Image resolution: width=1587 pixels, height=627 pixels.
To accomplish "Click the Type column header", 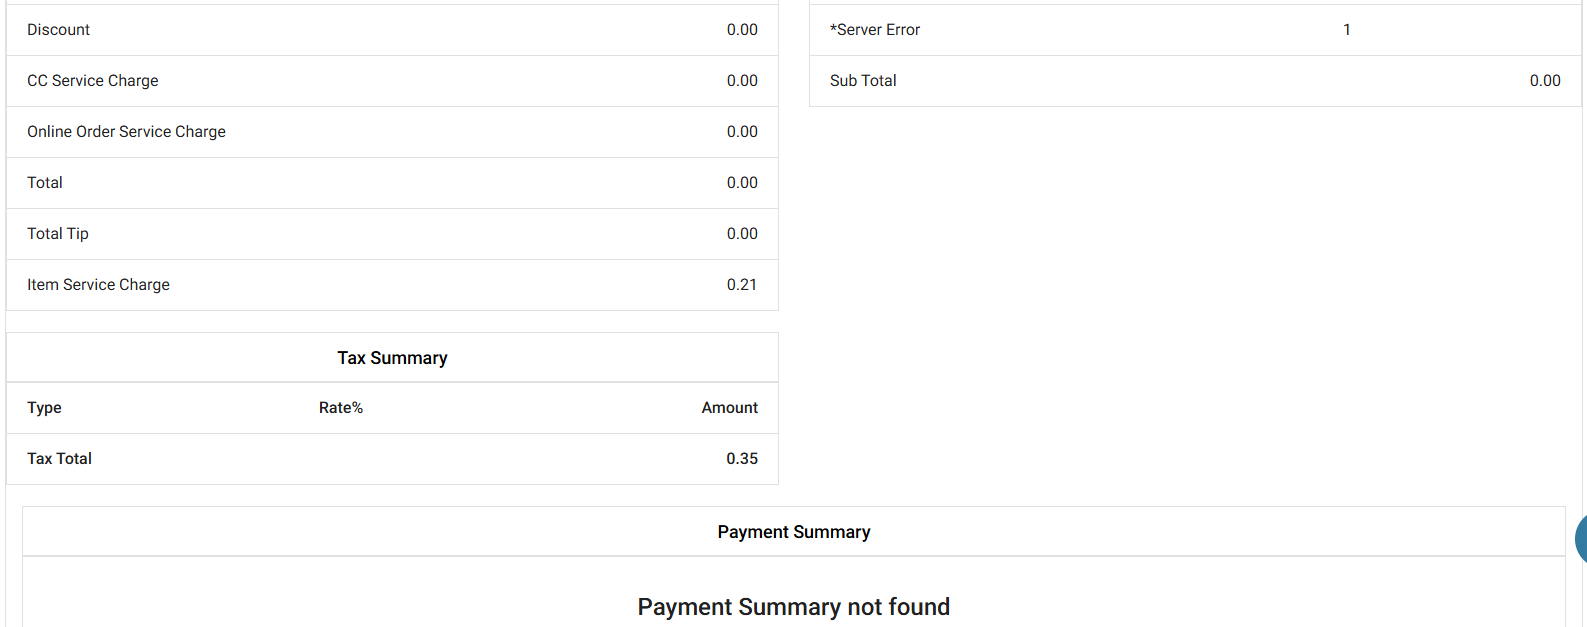I will click(x=44, y=408).
